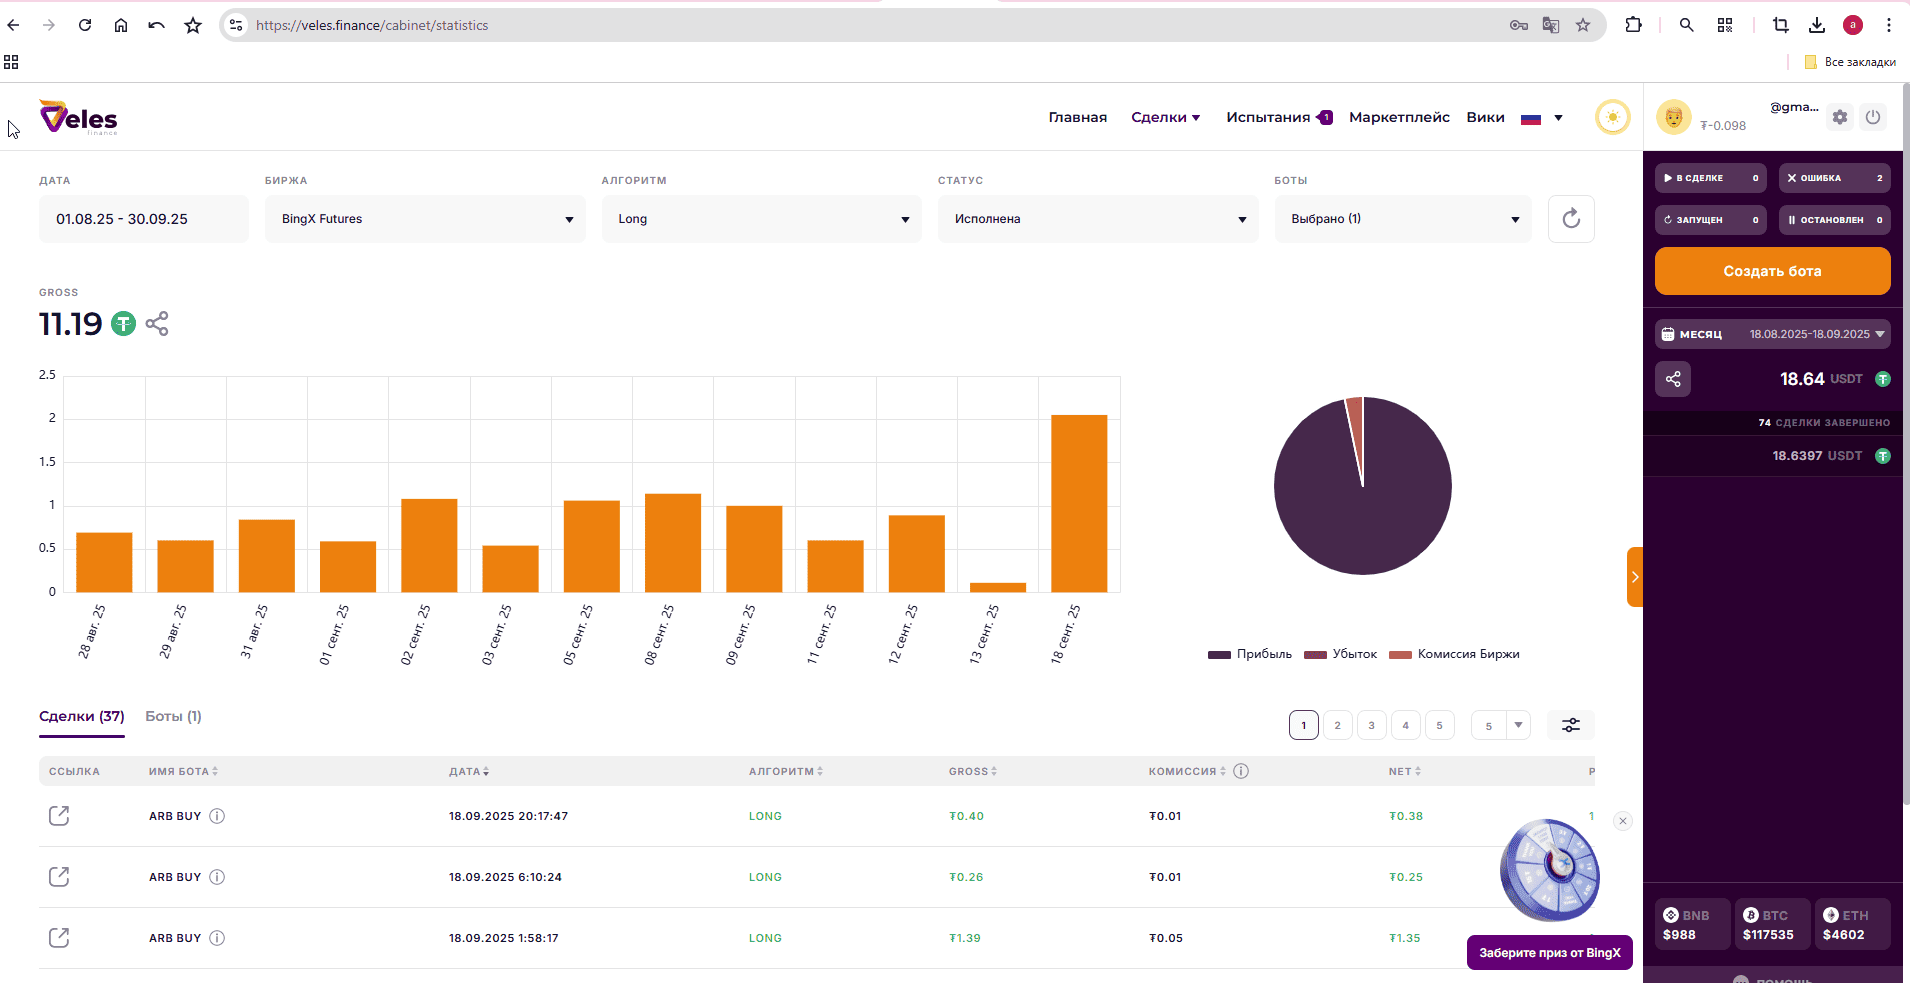This screenshot has width=1910, height=983.
Task: Open account settings gear icon
Action: pyautogui.click(x=1840, y=117)
